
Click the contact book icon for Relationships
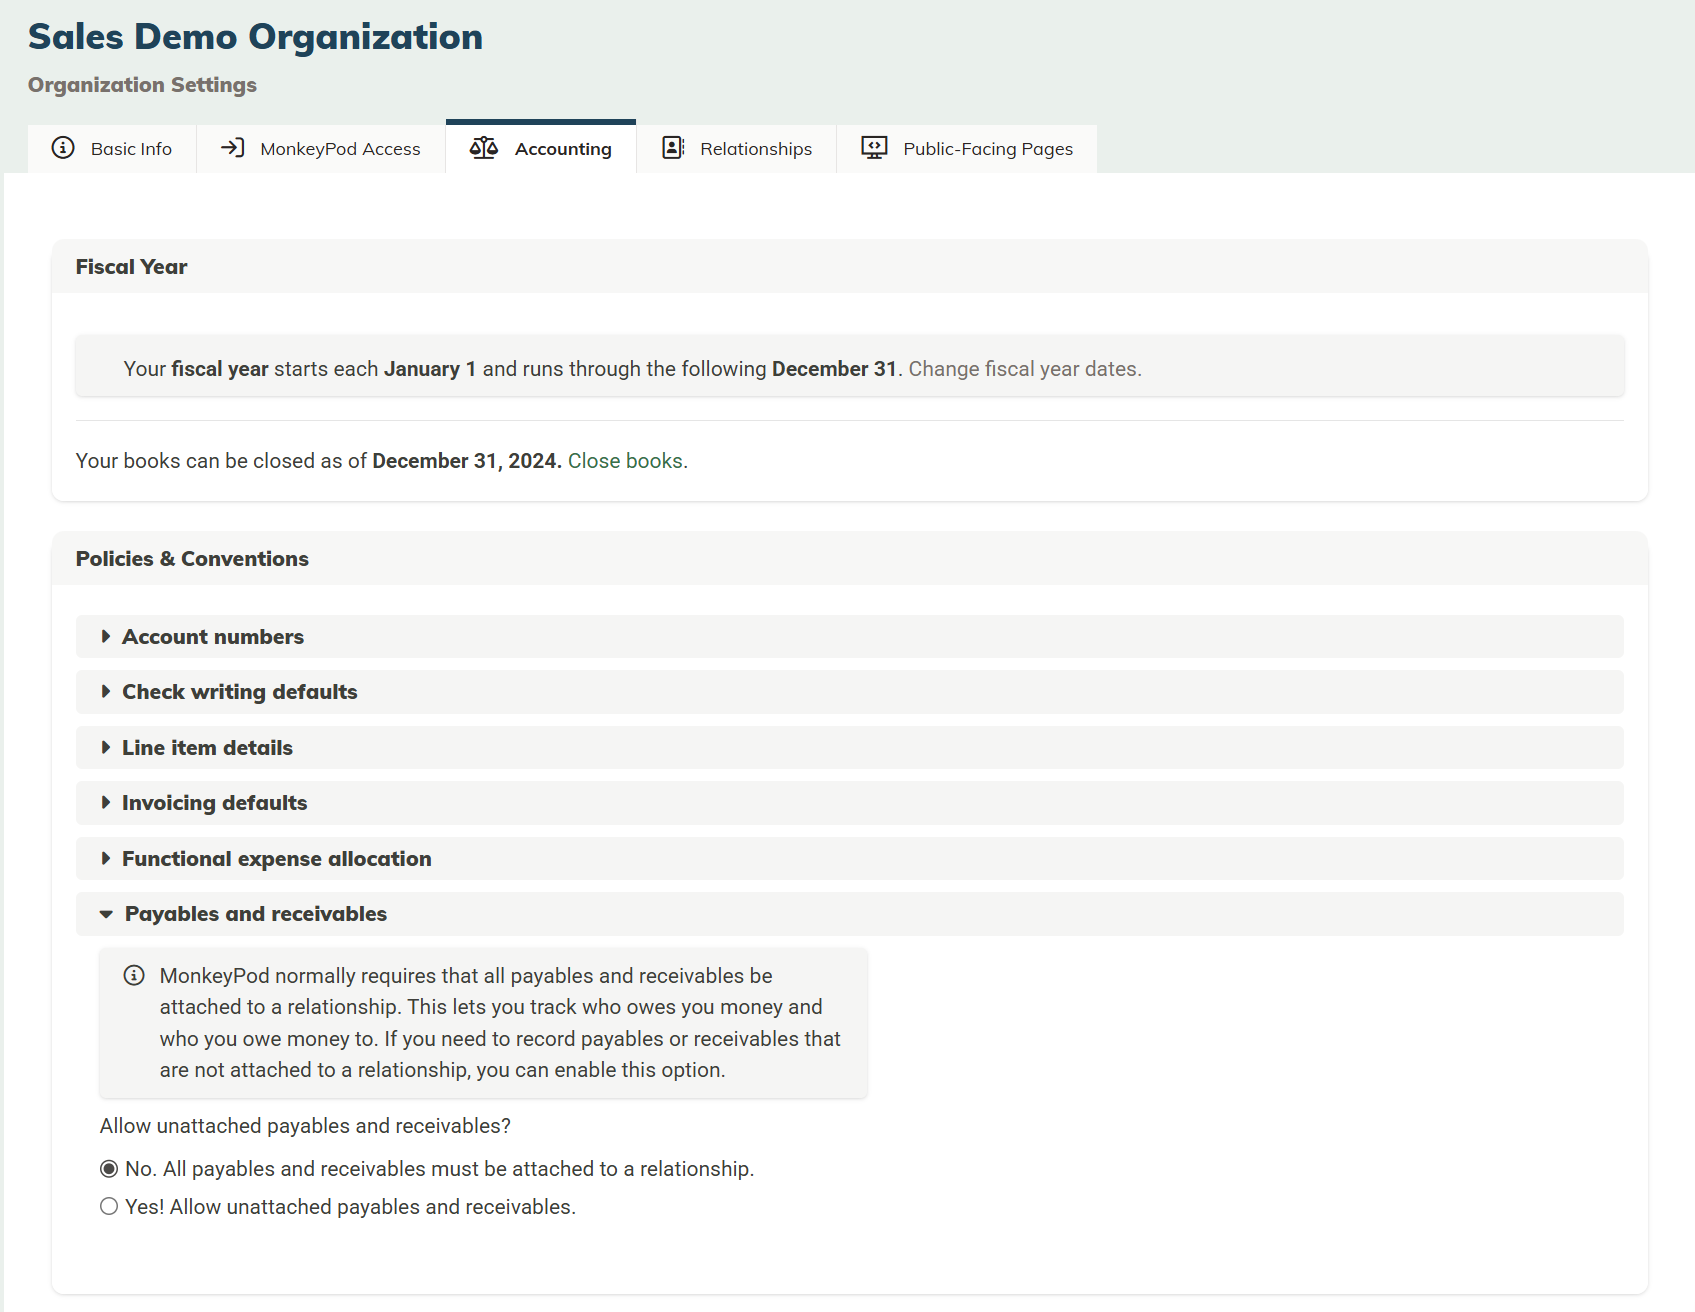[x=673, y=148]
